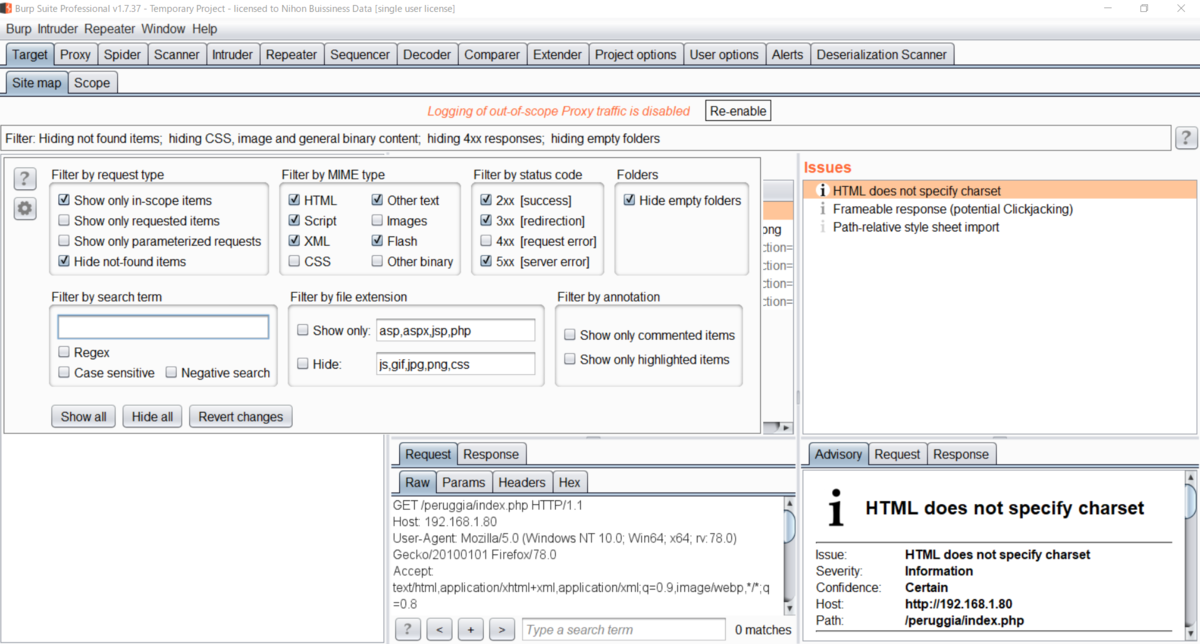Select the Frameable response issue
Screen dimensions: 1200x644
coord(952,209)
